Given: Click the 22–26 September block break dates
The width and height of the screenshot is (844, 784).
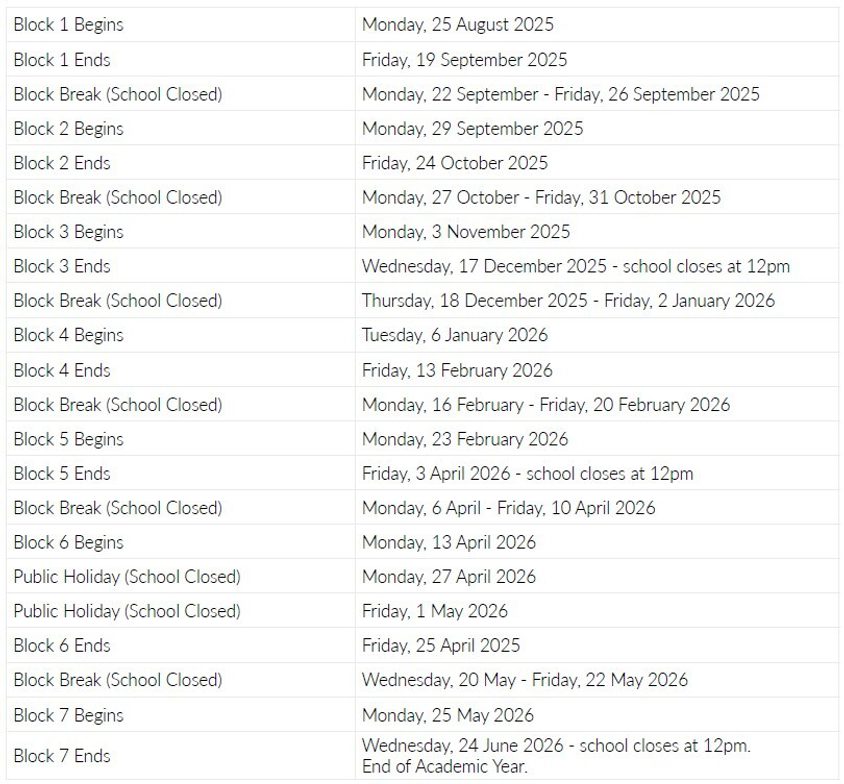Looking at the screenshot, I should [x=560, y=94].
